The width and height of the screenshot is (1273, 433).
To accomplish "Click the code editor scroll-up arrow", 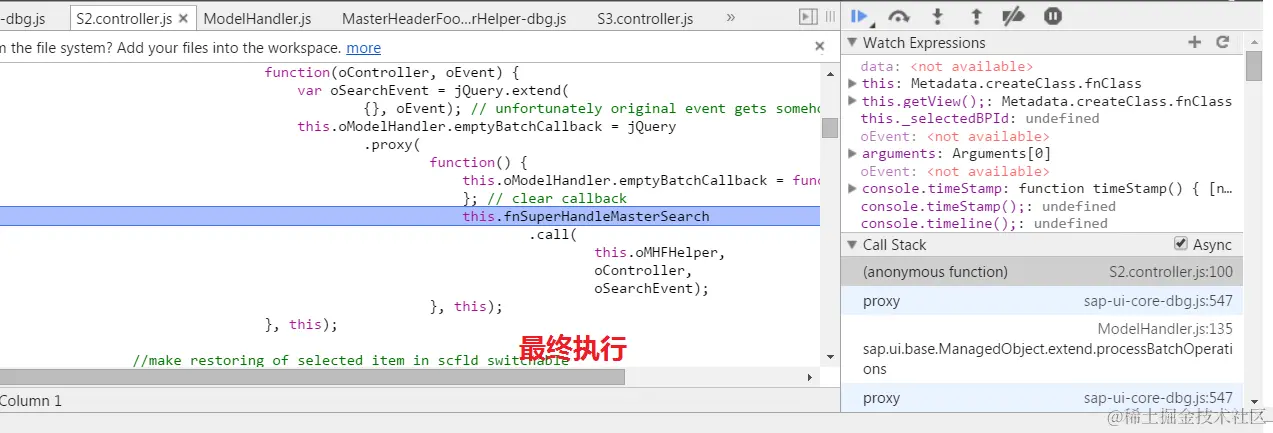I will click(x=830, y=72).
